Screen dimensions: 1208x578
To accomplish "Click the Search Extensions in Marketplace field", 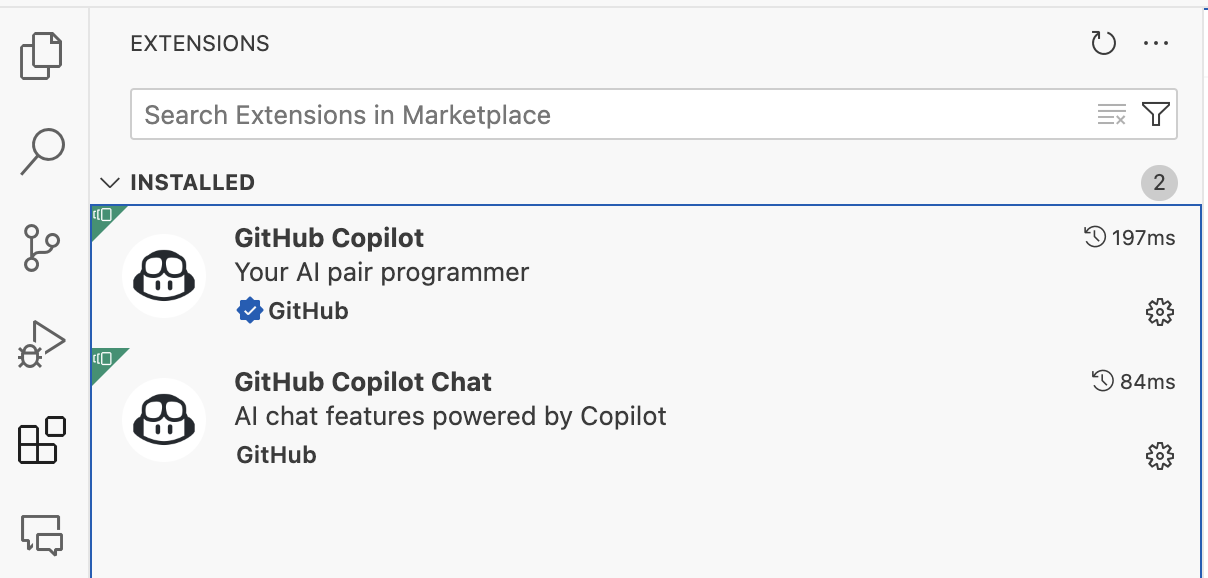I will tap(500, 114).
